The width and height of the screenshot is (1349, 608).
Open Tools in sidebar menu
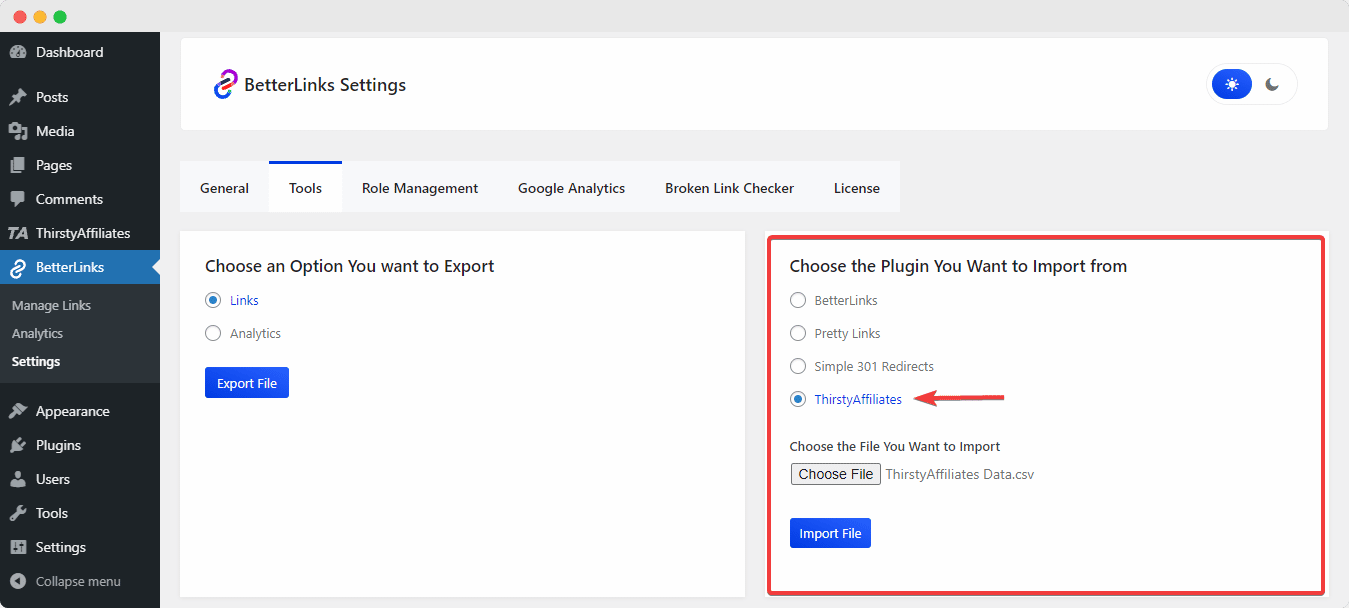tap(80, 513)
